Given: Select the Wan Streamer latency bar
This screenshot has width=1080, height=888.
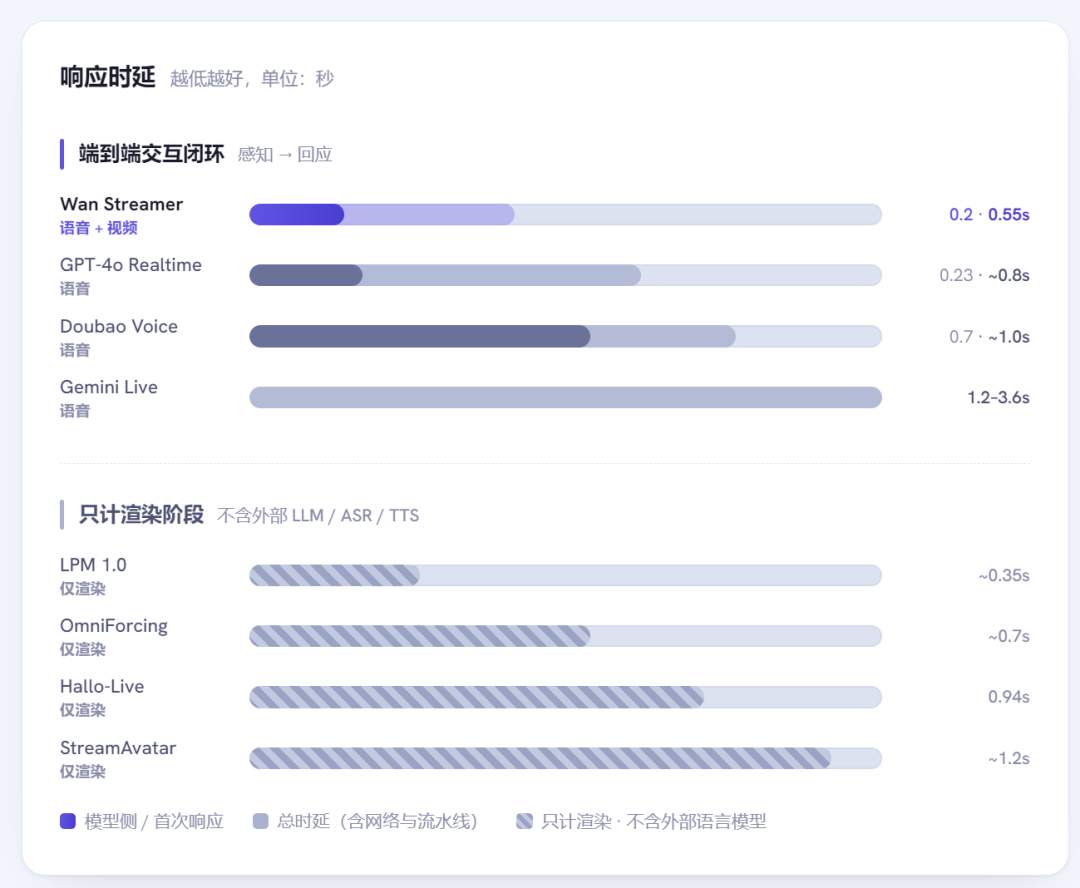Looking at the screenshot, I should click(x=565, y=214).
